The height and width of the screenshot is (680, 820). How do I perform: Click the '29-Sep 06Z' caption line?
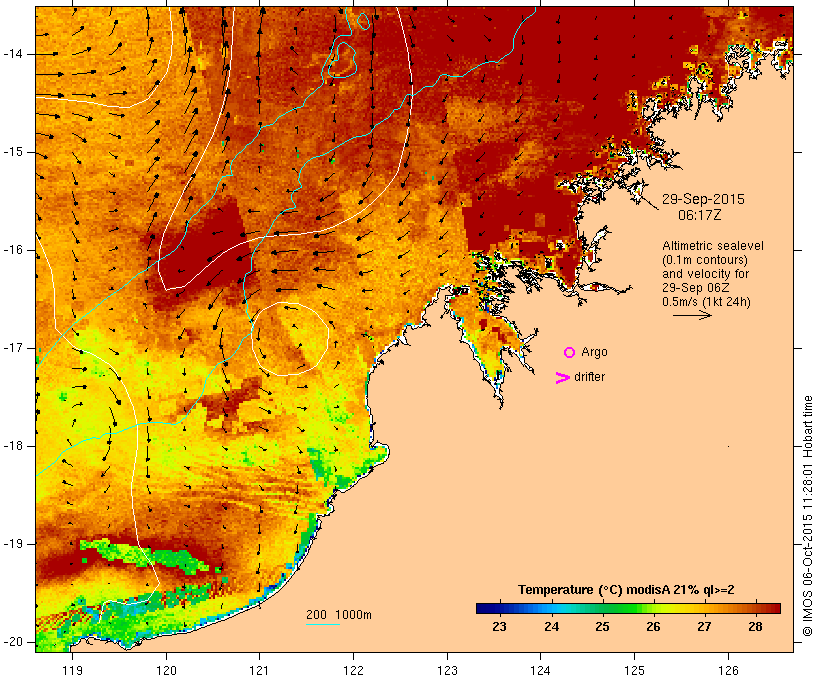696,288
